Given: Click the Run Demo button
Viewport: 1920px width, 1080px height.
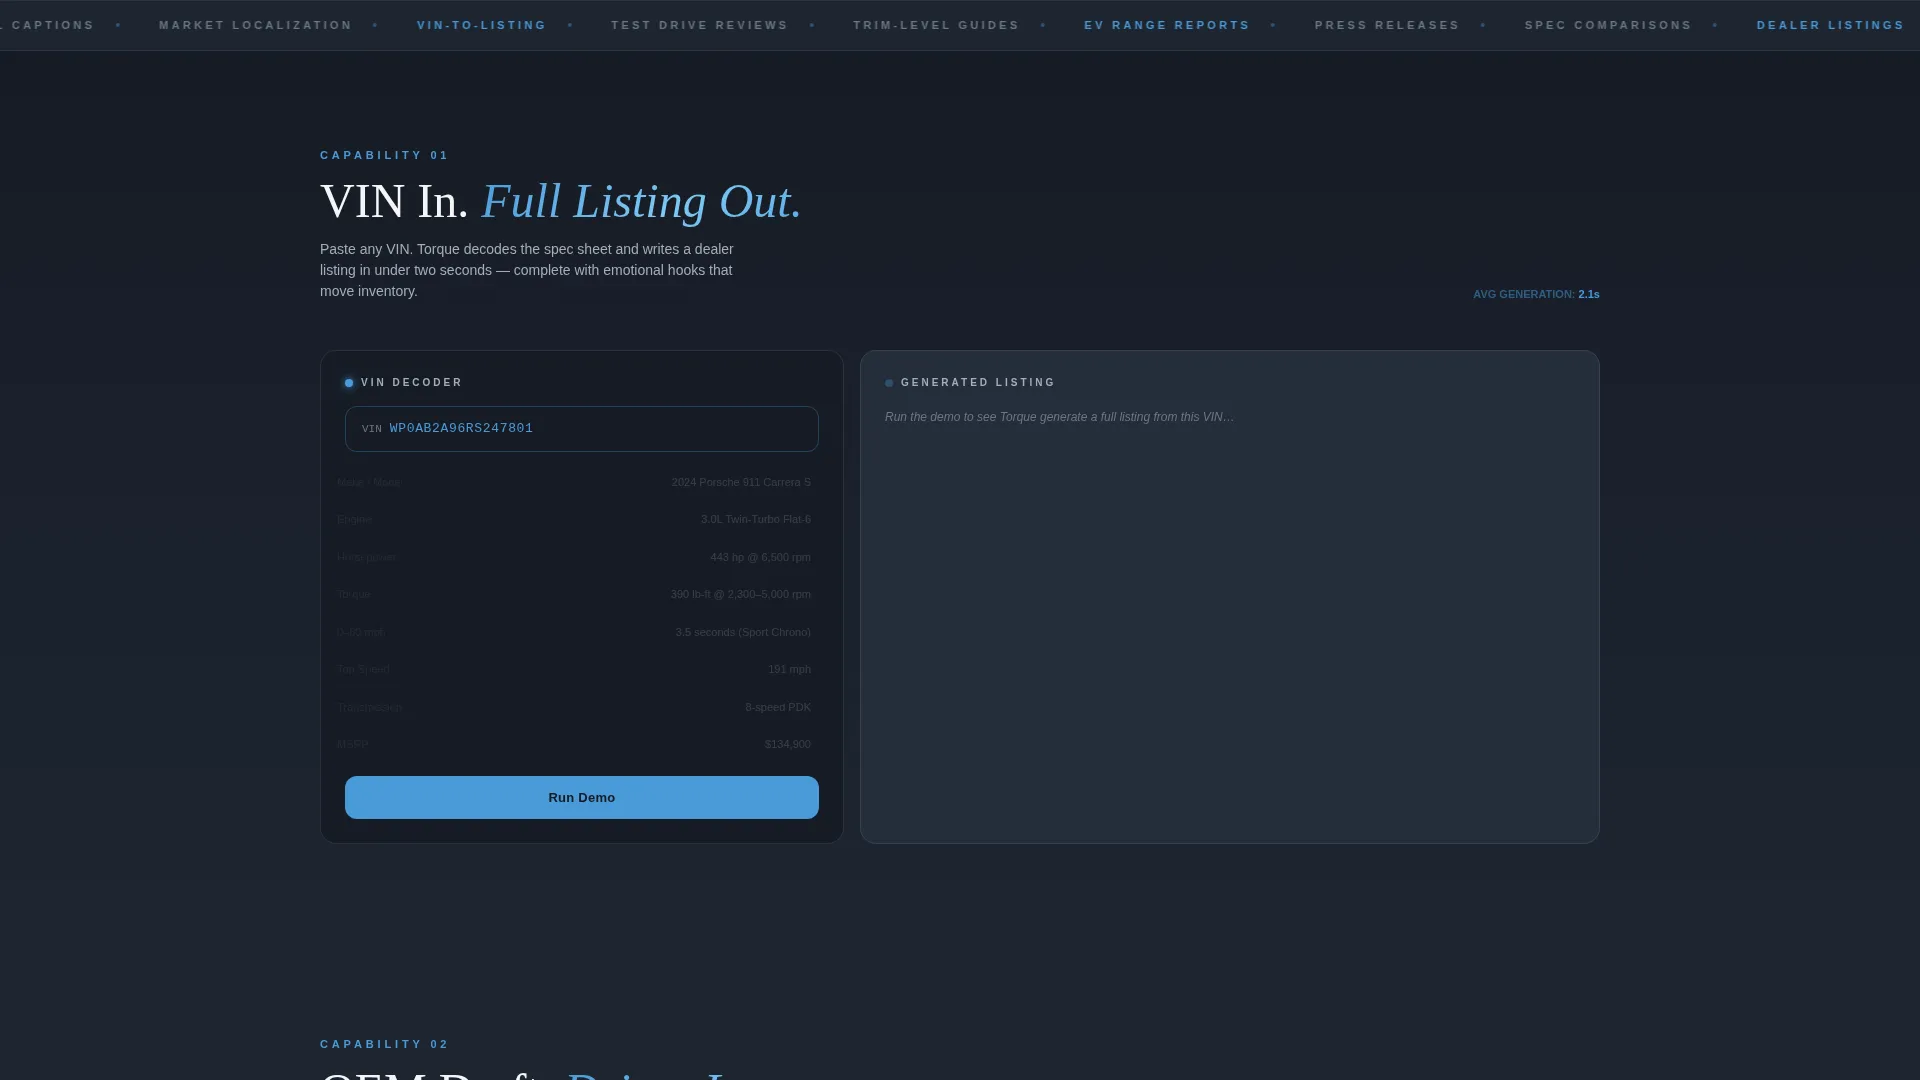Looking at the screenshot, I should 581,797.
